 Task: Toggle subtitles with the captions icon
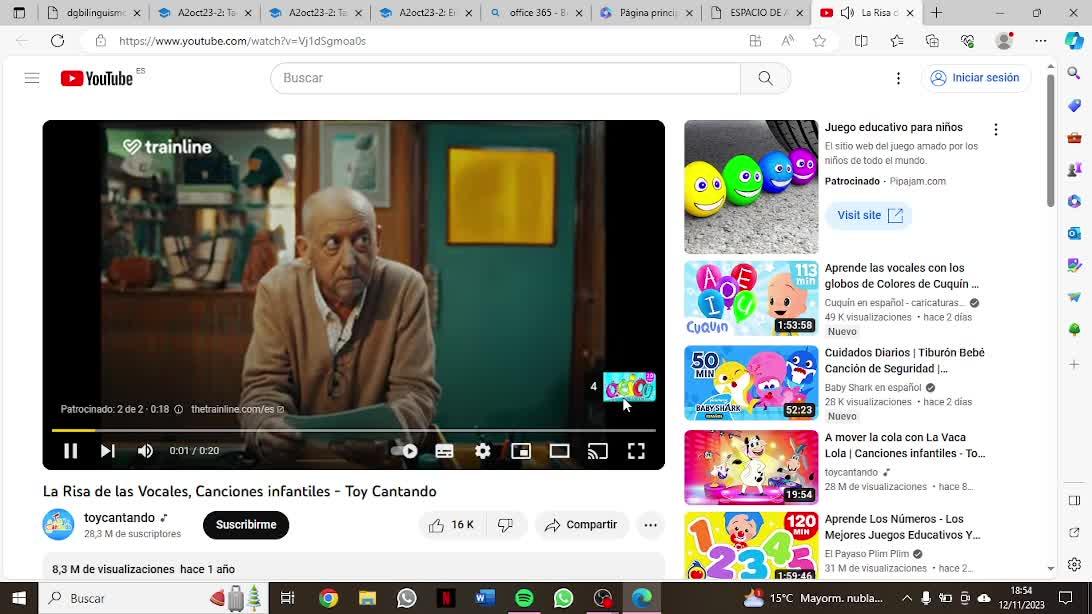tap(444, 451)
